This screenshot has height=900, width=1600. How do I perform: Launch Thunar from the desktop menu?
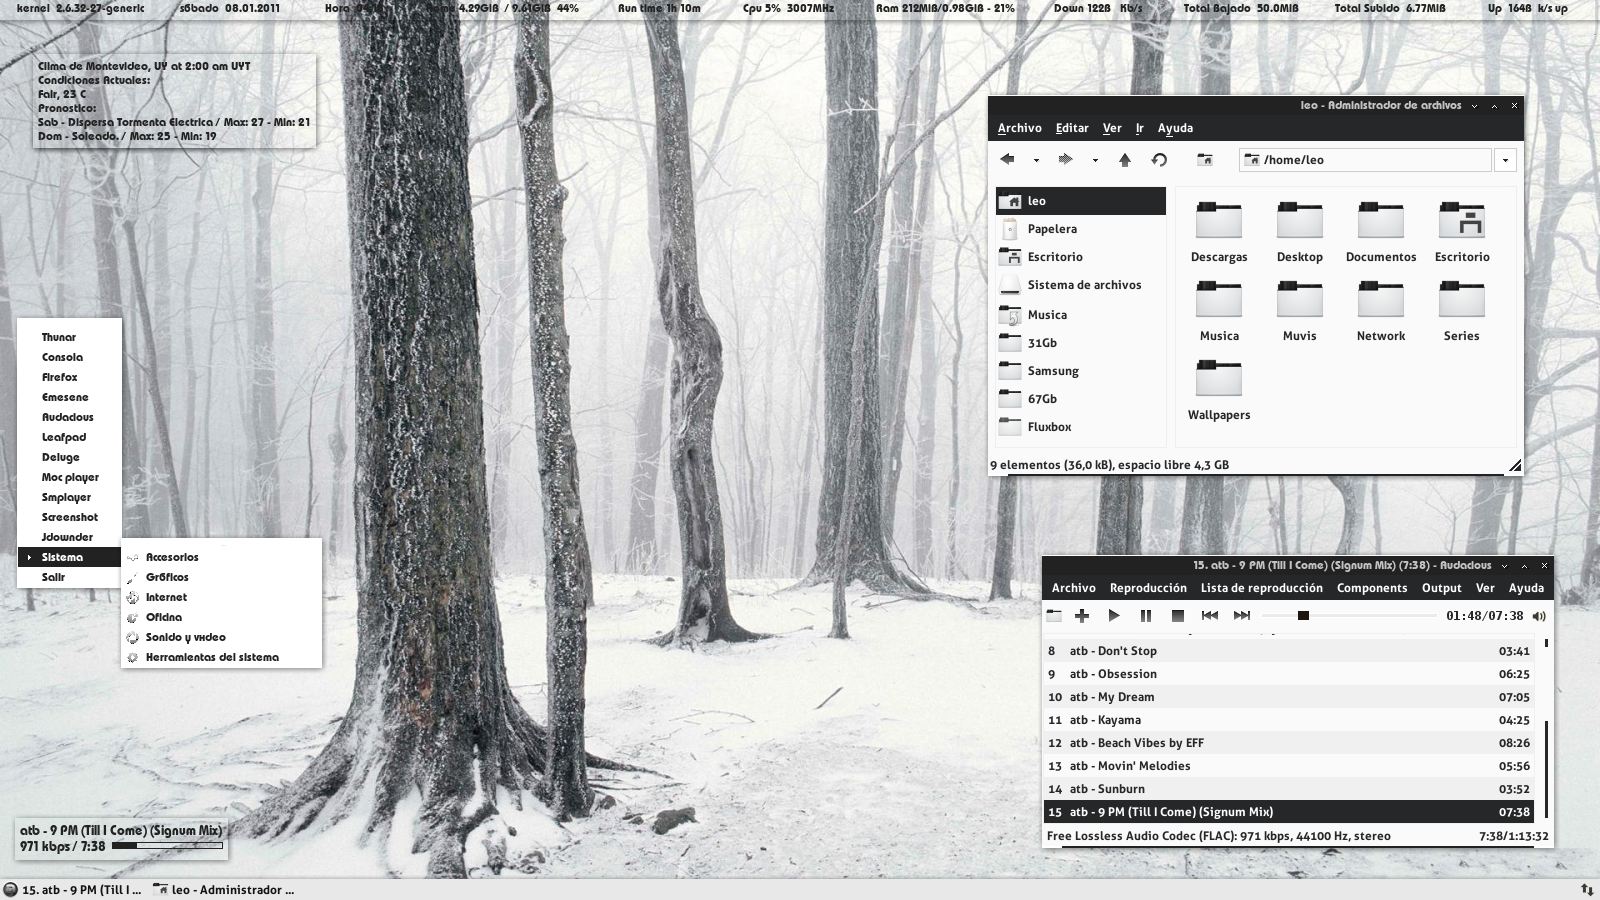[x=70, y=338]
